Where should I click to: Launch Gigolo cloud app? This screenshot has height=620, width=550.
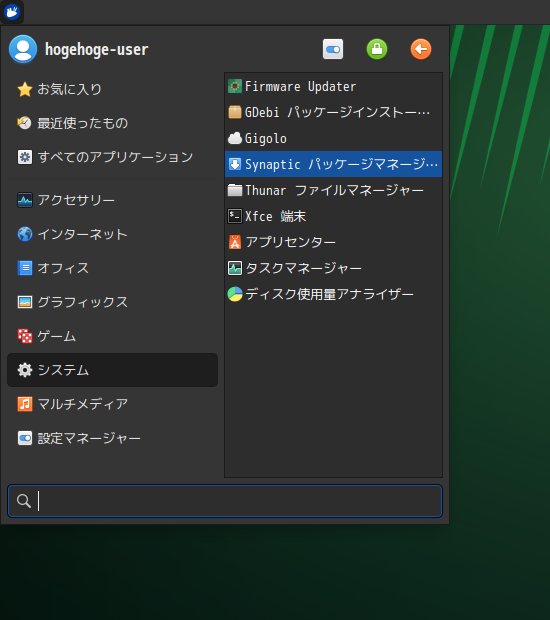(x=333, y=138)
